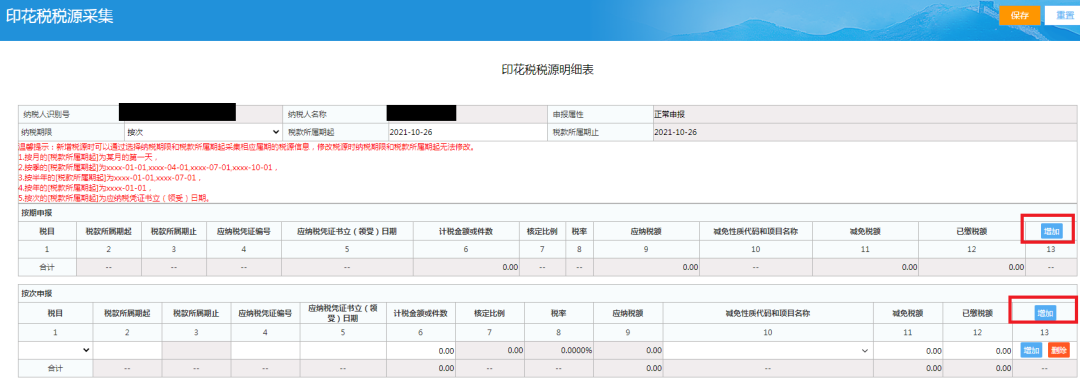Open the 减免性质代码和项目名称 dropdown in data row
Screen dimensions: 1080x380
point(768,350)
